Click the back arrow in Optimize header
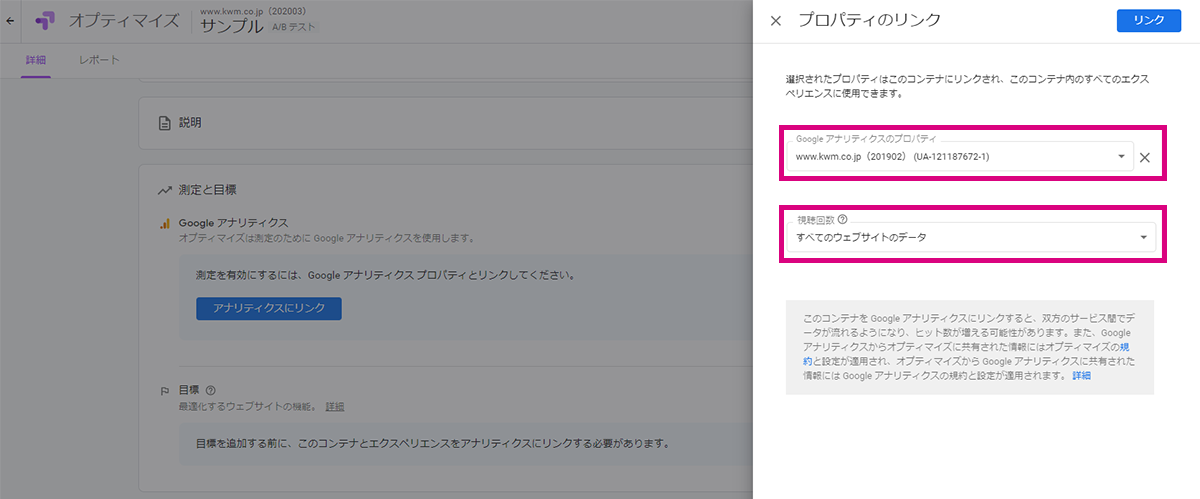Image resolution: width=1200 pixels, height=499 pixels. (10, 20)
